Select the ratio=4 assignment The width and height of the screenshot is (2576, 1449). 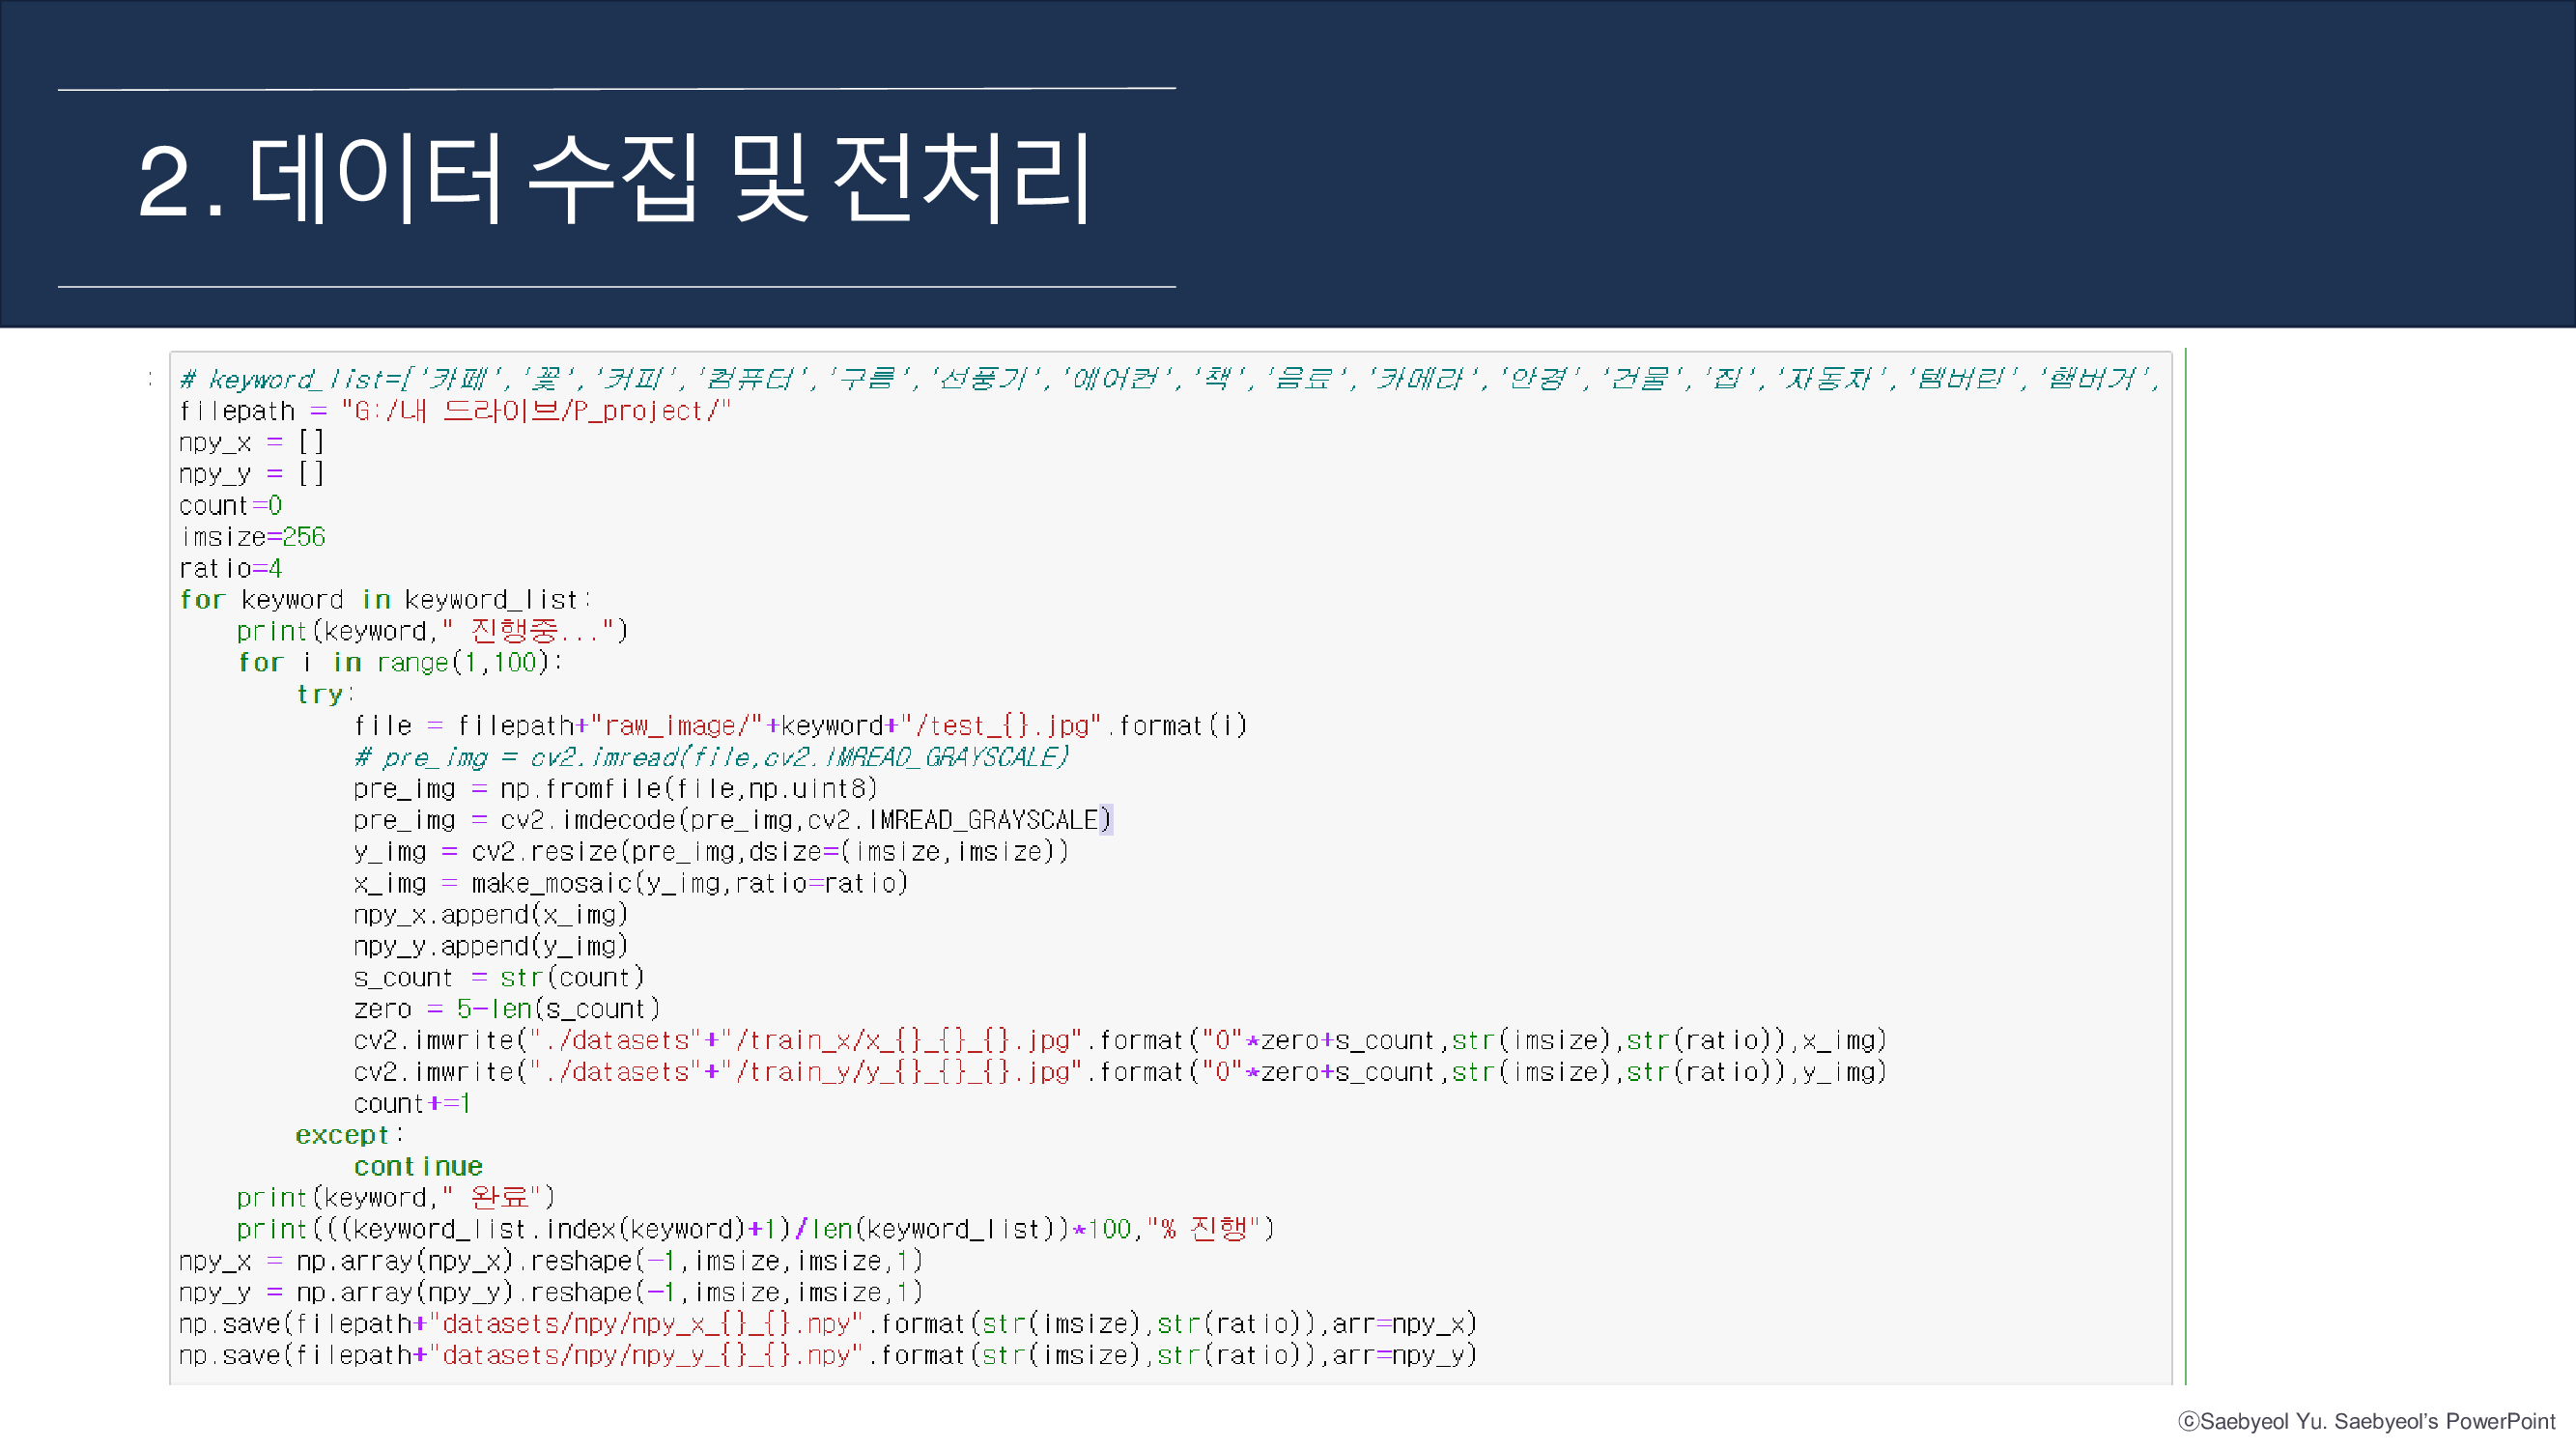[x=231, y=568]
